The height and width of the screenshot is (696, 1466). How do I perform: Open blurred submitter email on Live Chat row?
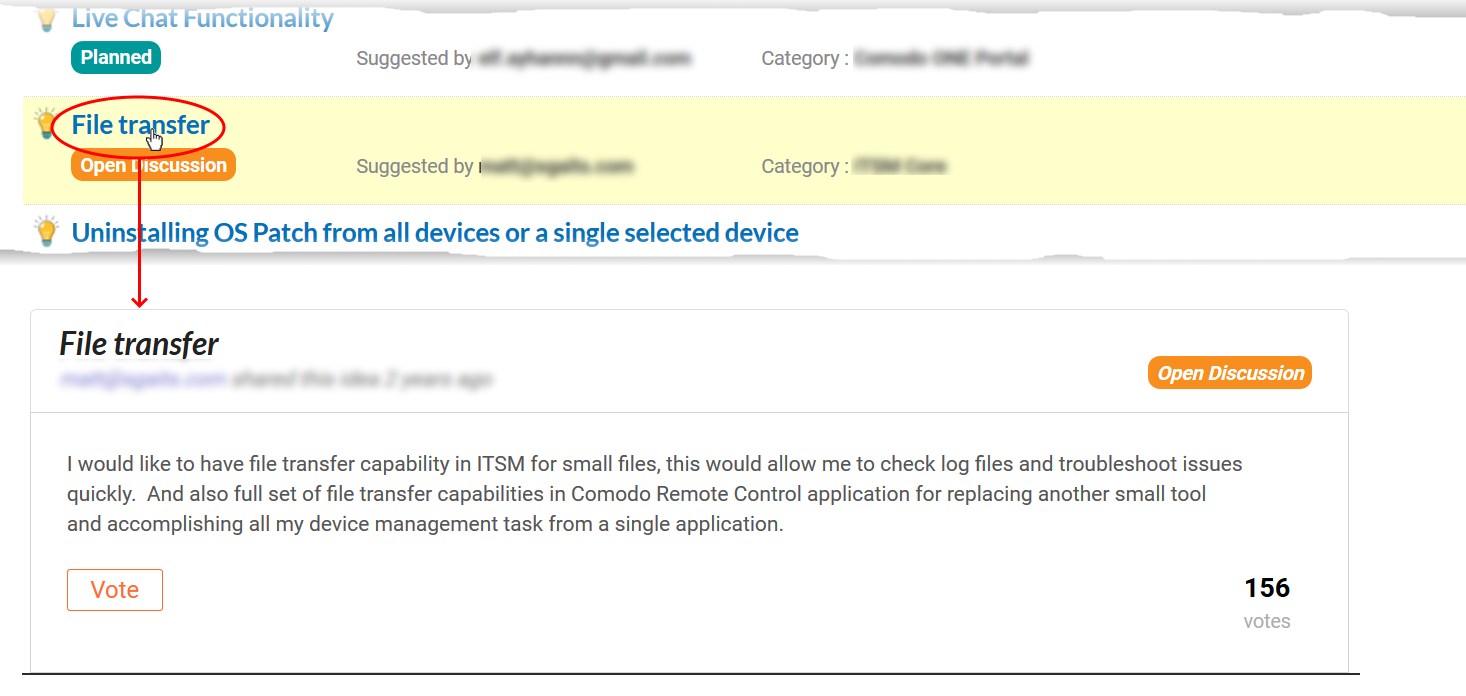pos(584,58)
